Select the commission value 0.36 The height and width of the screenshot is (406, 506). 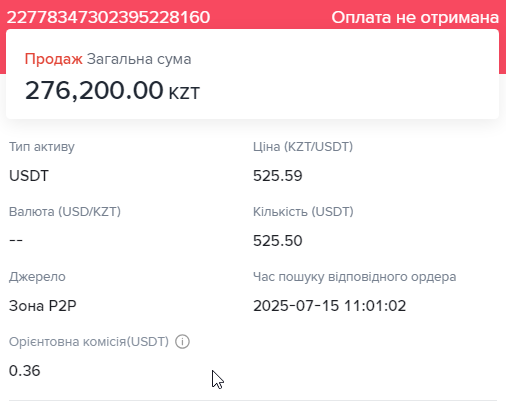click(24, 371)
